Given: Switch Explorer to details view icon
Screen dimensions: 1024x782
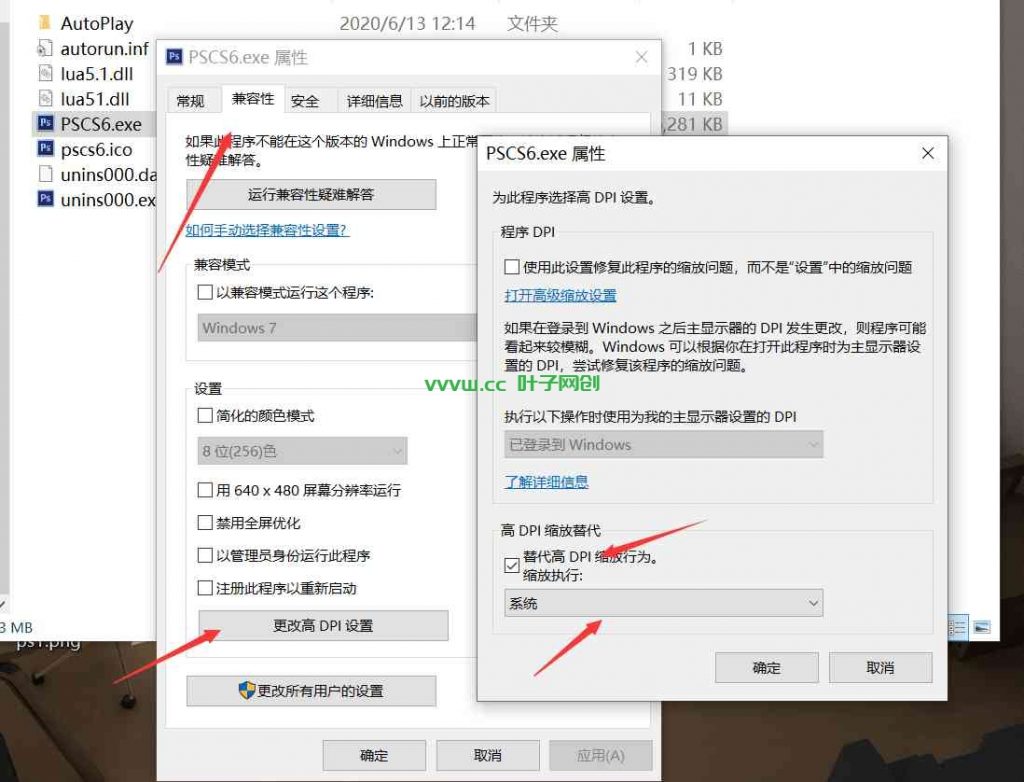Looking at the screenshot, I should (x=957, y=628).
